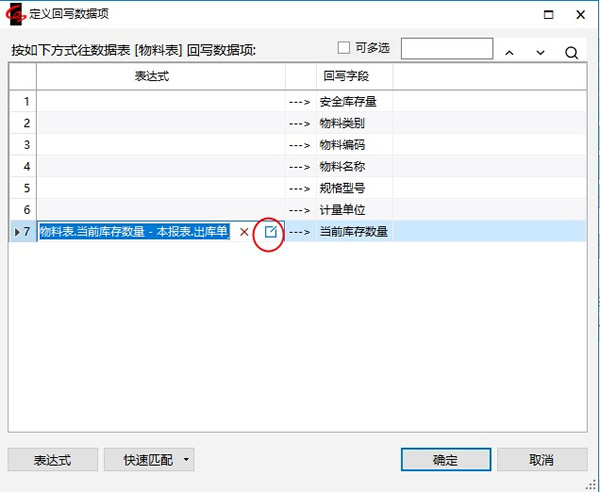Click the expression cell in row 4
This screenshot has height=492, width=600.
(160, 166)
